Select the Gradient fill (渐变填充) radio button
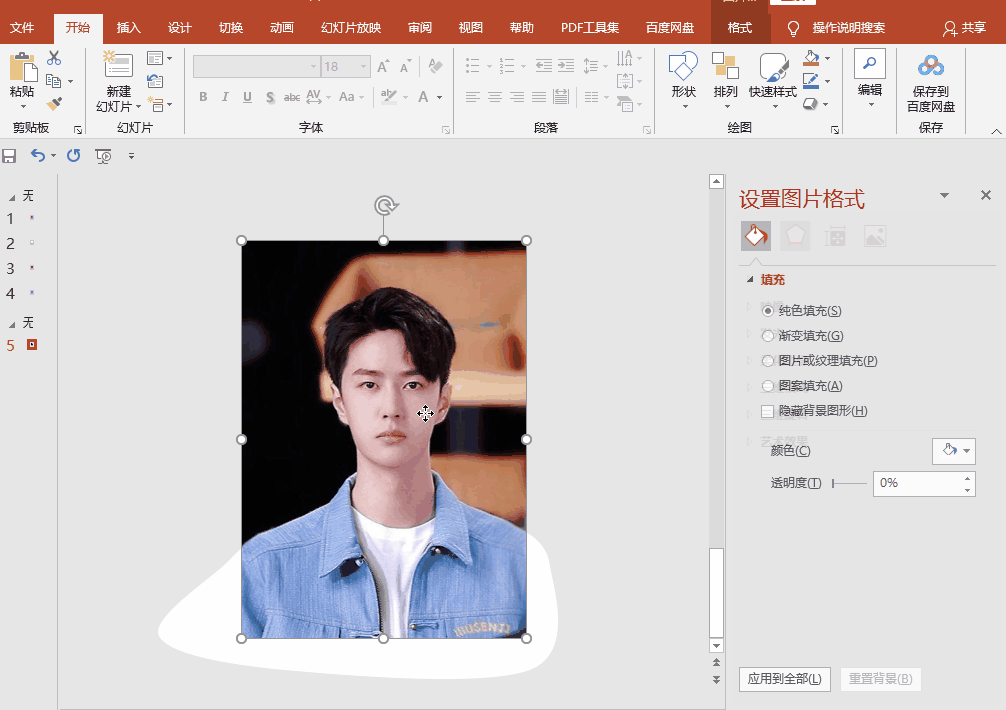Screen dimensions: 1006x710 768,336
